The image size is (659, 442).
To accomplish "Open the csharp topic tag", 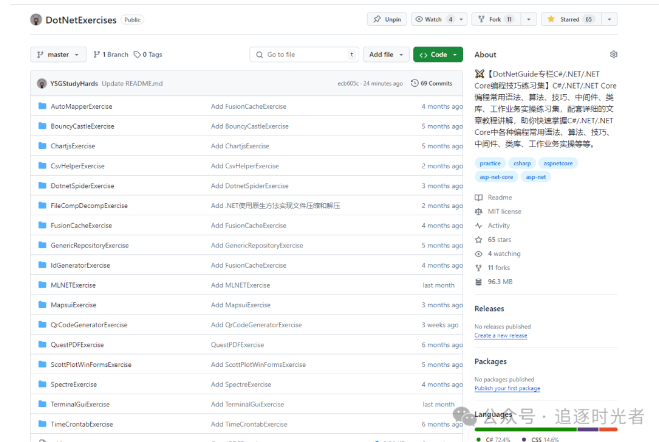I will click(x=522, y=163).
